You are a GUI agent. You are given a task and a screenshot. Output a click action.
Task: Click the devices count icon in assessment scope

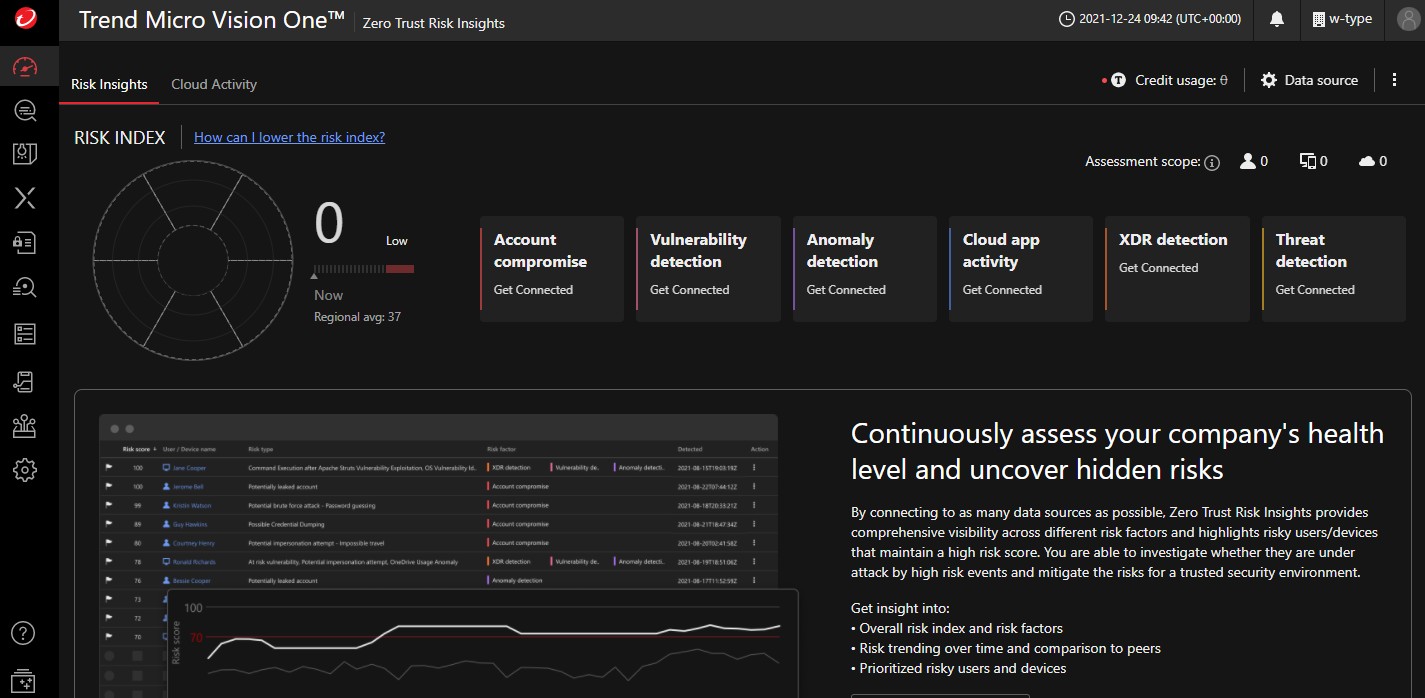tap(1307, 161)
